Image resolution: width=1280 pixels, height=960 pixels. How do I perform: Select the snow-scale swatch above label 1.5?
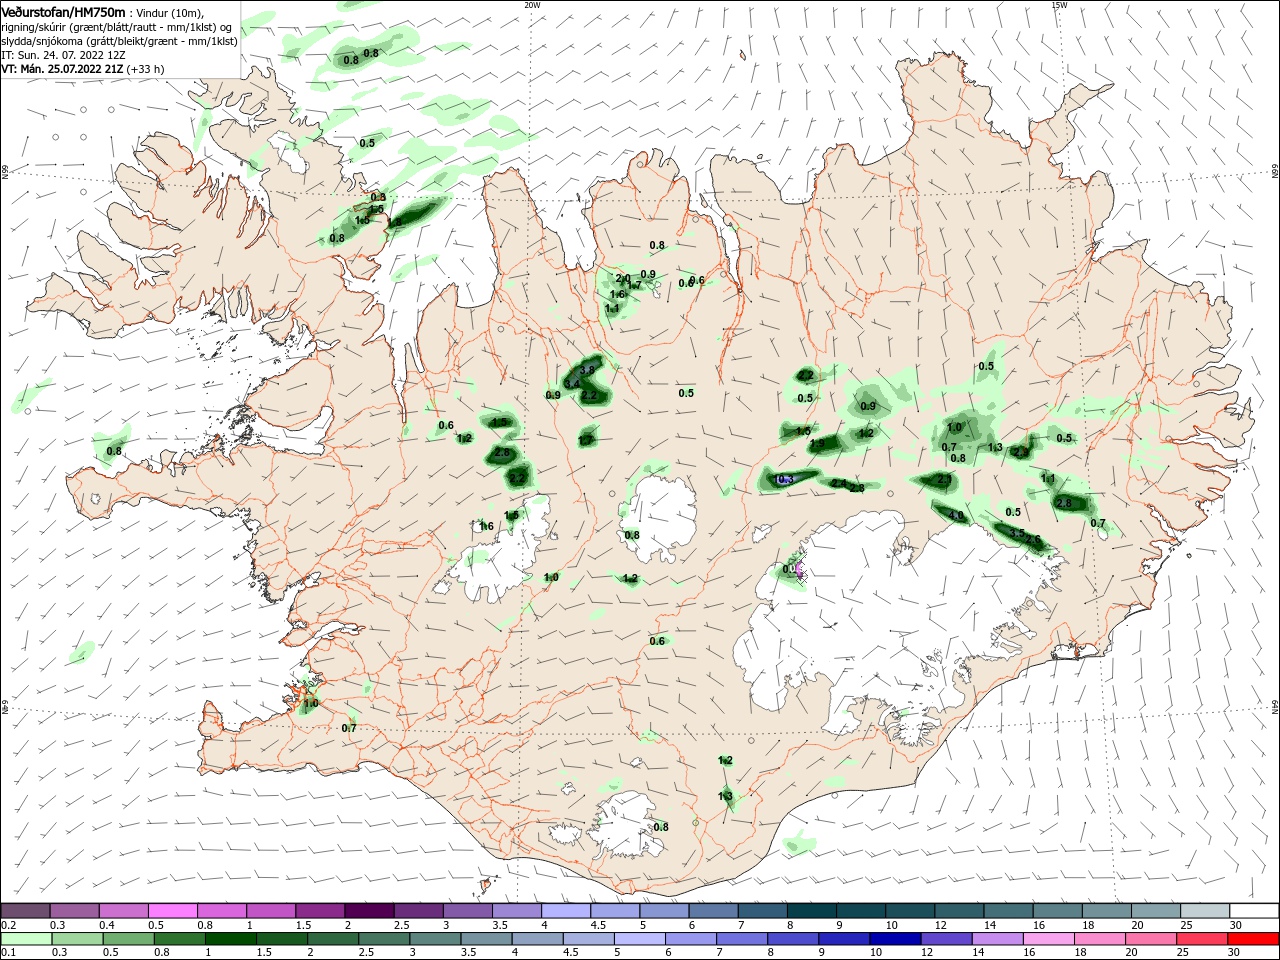[320, 911]
